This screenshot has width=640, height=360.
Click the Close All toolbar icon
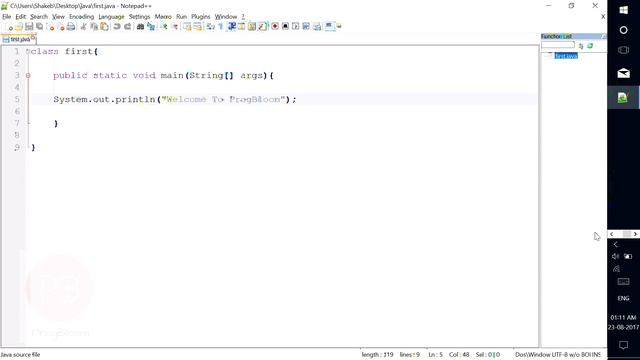coord(61,27)
